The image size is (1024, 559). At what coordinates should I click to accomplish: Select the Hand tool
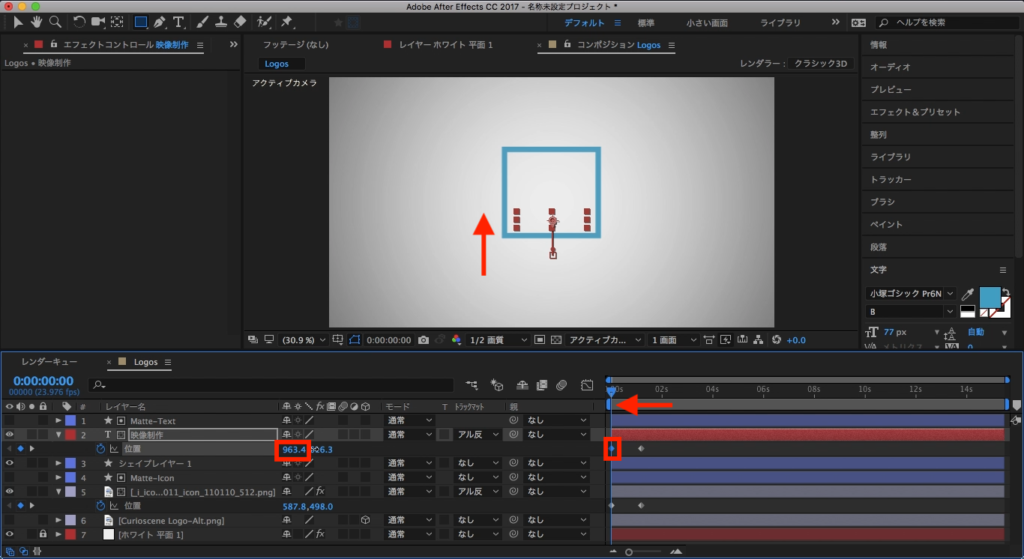[37, 21]
